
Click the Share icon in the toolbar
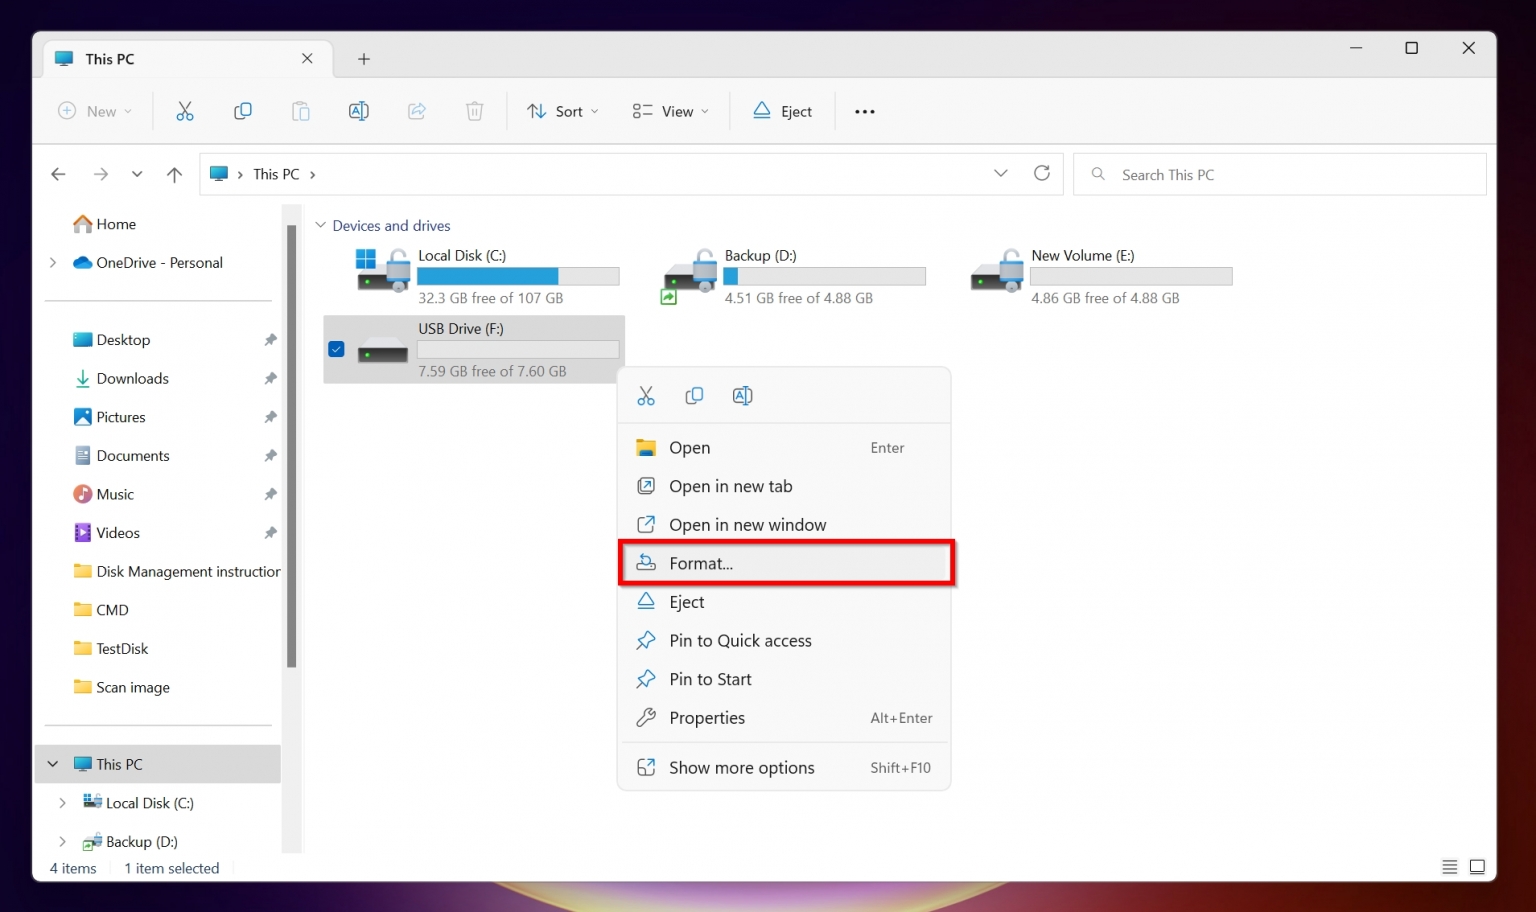417,111
